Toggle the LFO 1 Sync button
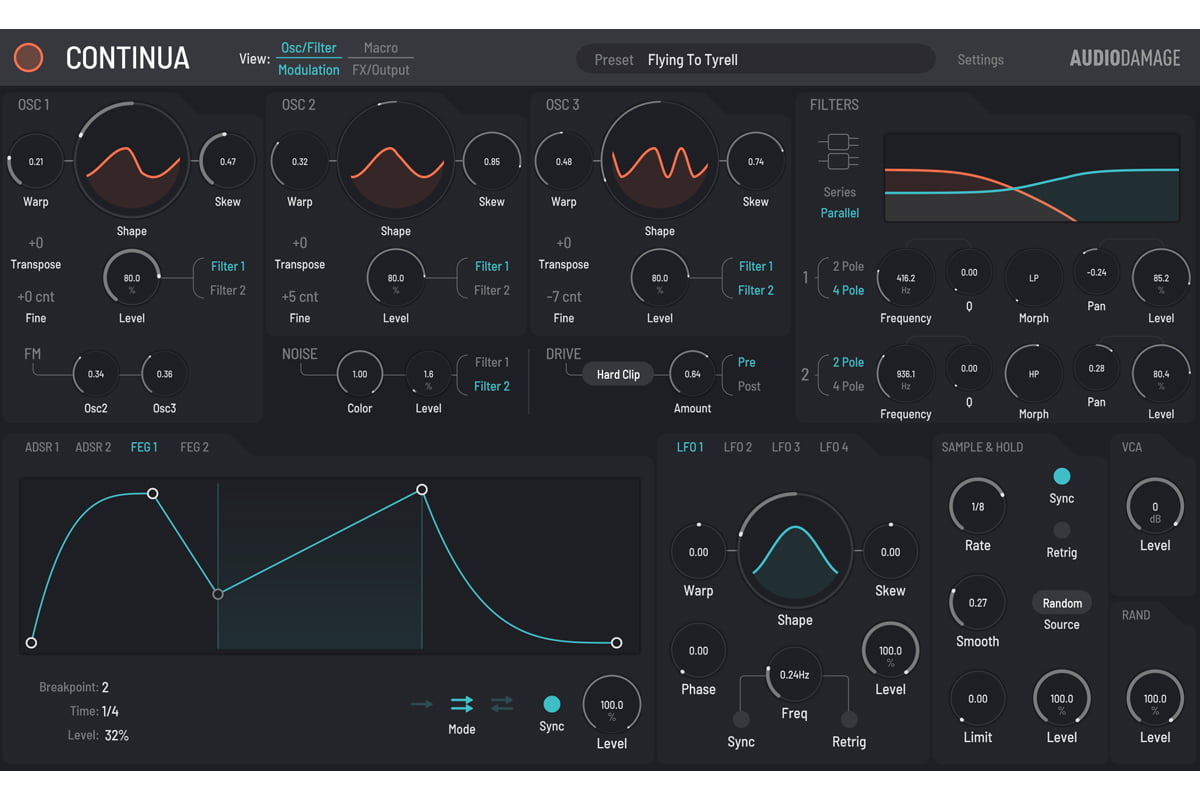The height and width of the screenshot is (800, 1200). click(741, 719)
